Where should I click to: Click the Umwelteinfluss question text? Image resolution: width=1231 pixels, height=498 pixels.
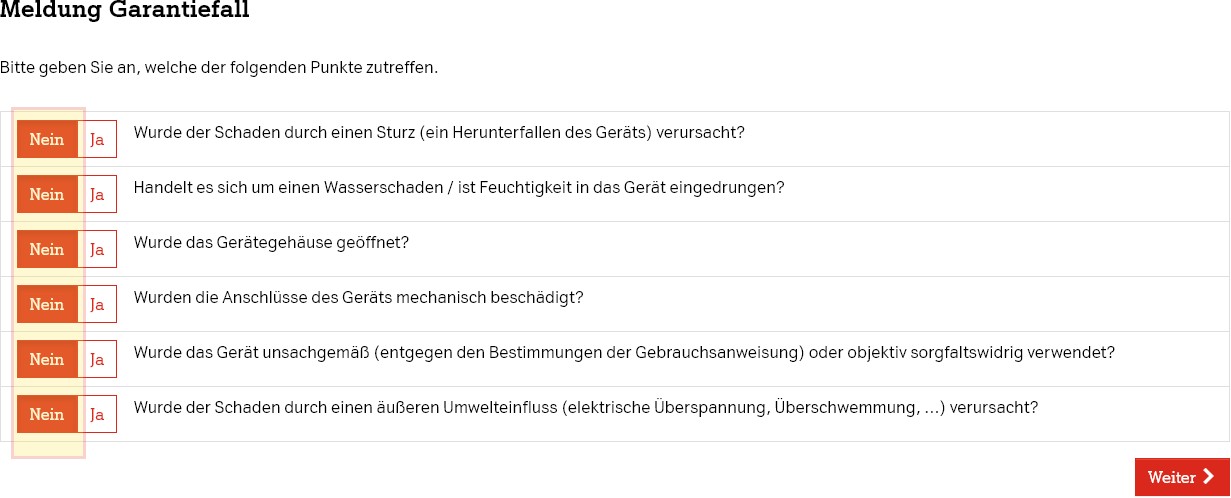point(586,407)
